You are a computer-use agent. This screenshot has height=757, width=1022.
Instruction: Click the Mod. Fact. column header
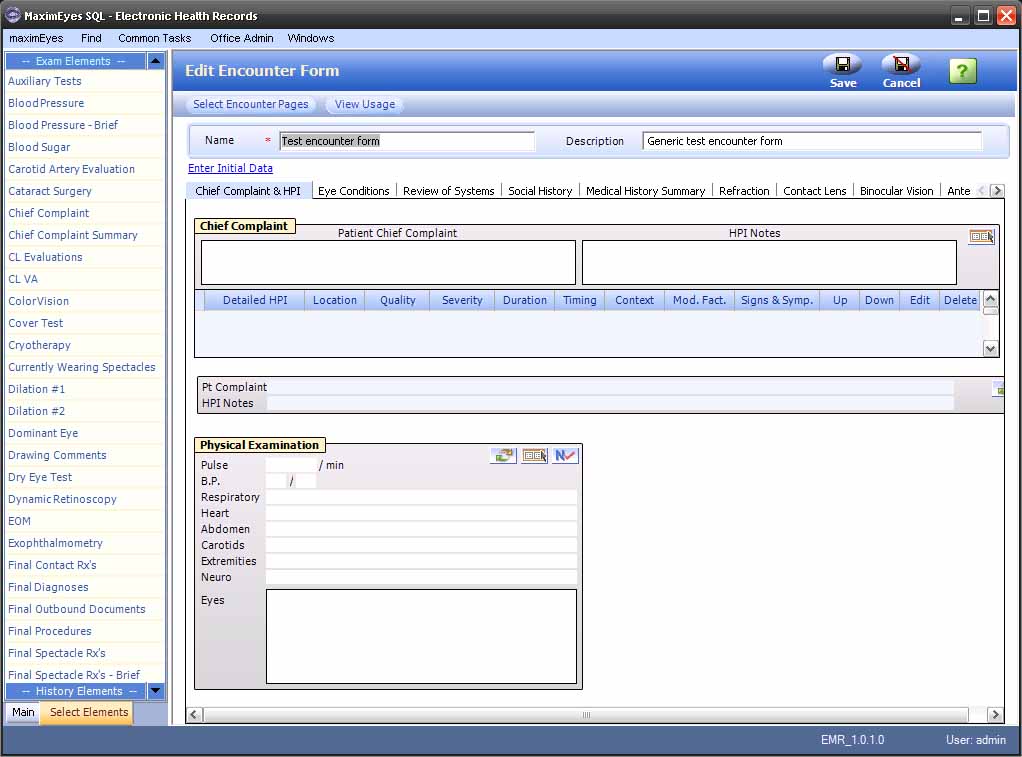point(699,300)
